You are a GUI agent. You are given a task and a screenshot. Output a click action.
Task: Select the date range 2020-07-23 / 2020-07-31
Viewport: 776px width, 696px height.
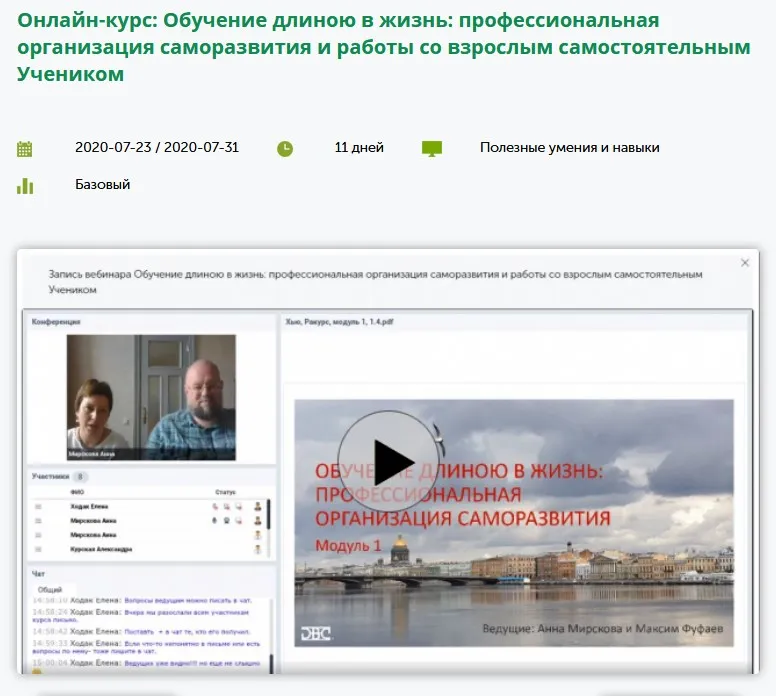[157, 148]
